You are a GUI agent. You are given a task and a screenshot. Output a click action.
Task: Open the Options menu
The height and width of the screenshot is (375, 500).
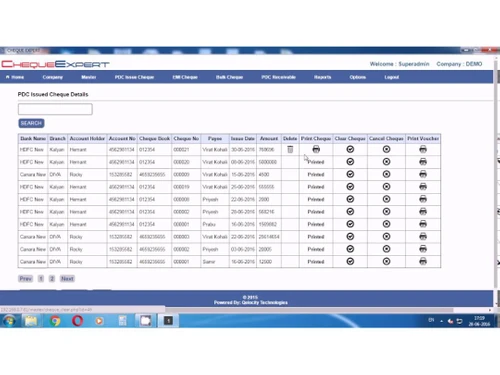pos(358,77)
